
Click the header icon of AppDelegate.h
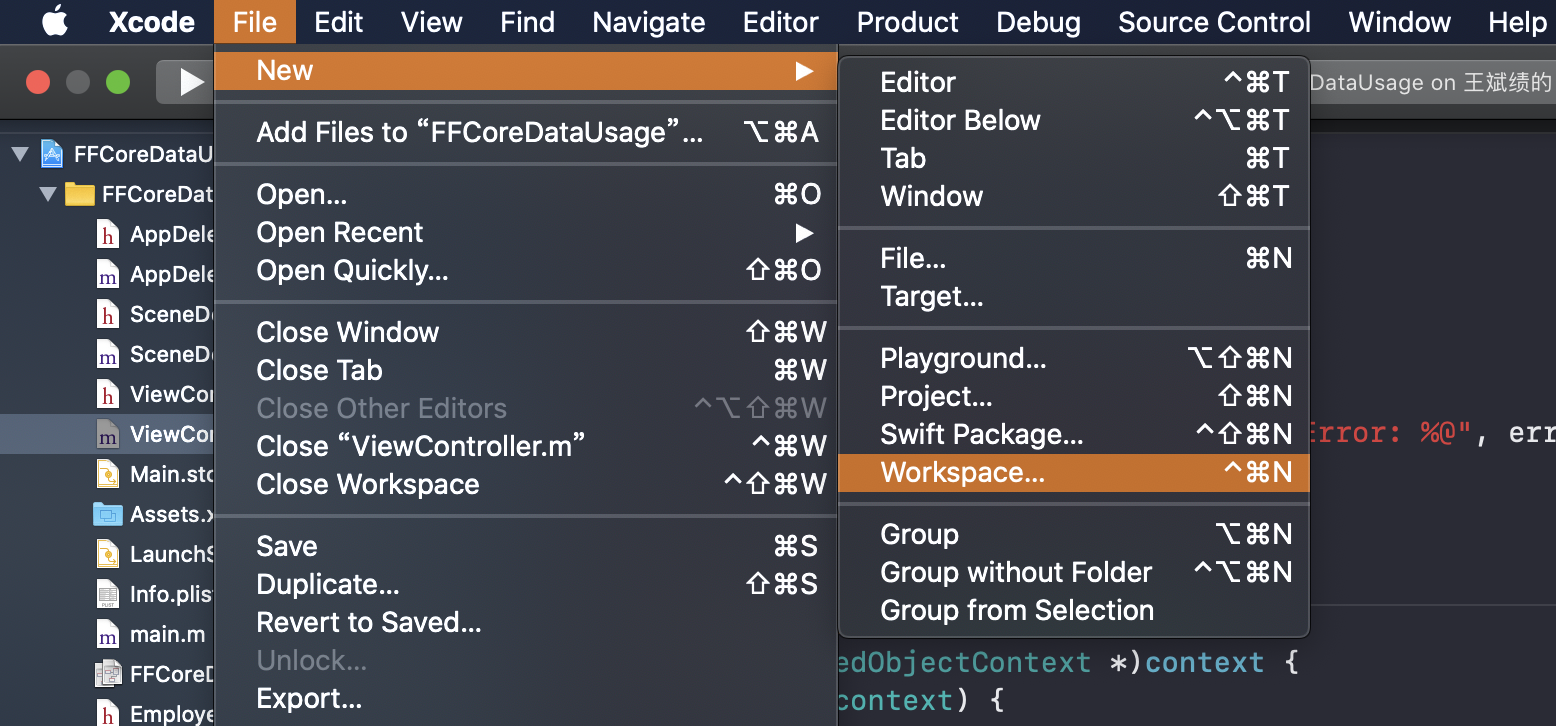107,234
